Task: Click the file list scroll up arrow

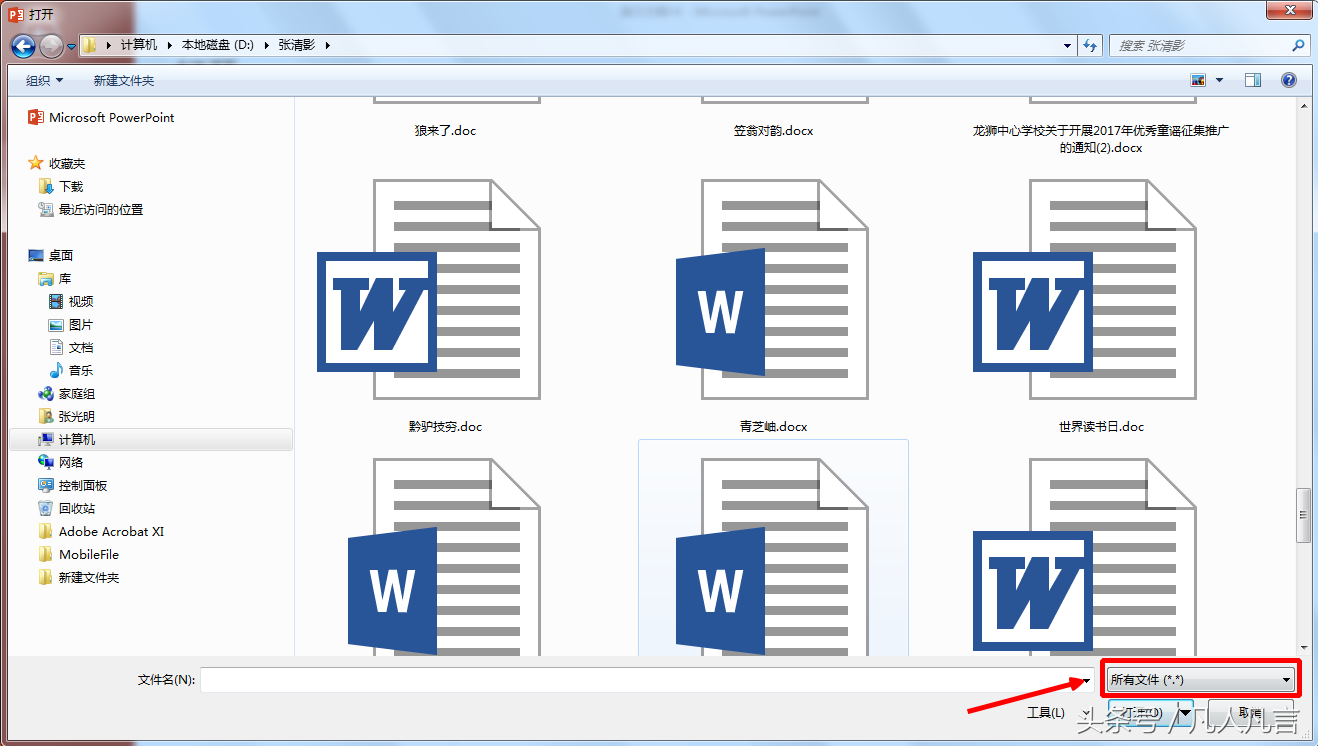Action: (x=1302, y=105)
